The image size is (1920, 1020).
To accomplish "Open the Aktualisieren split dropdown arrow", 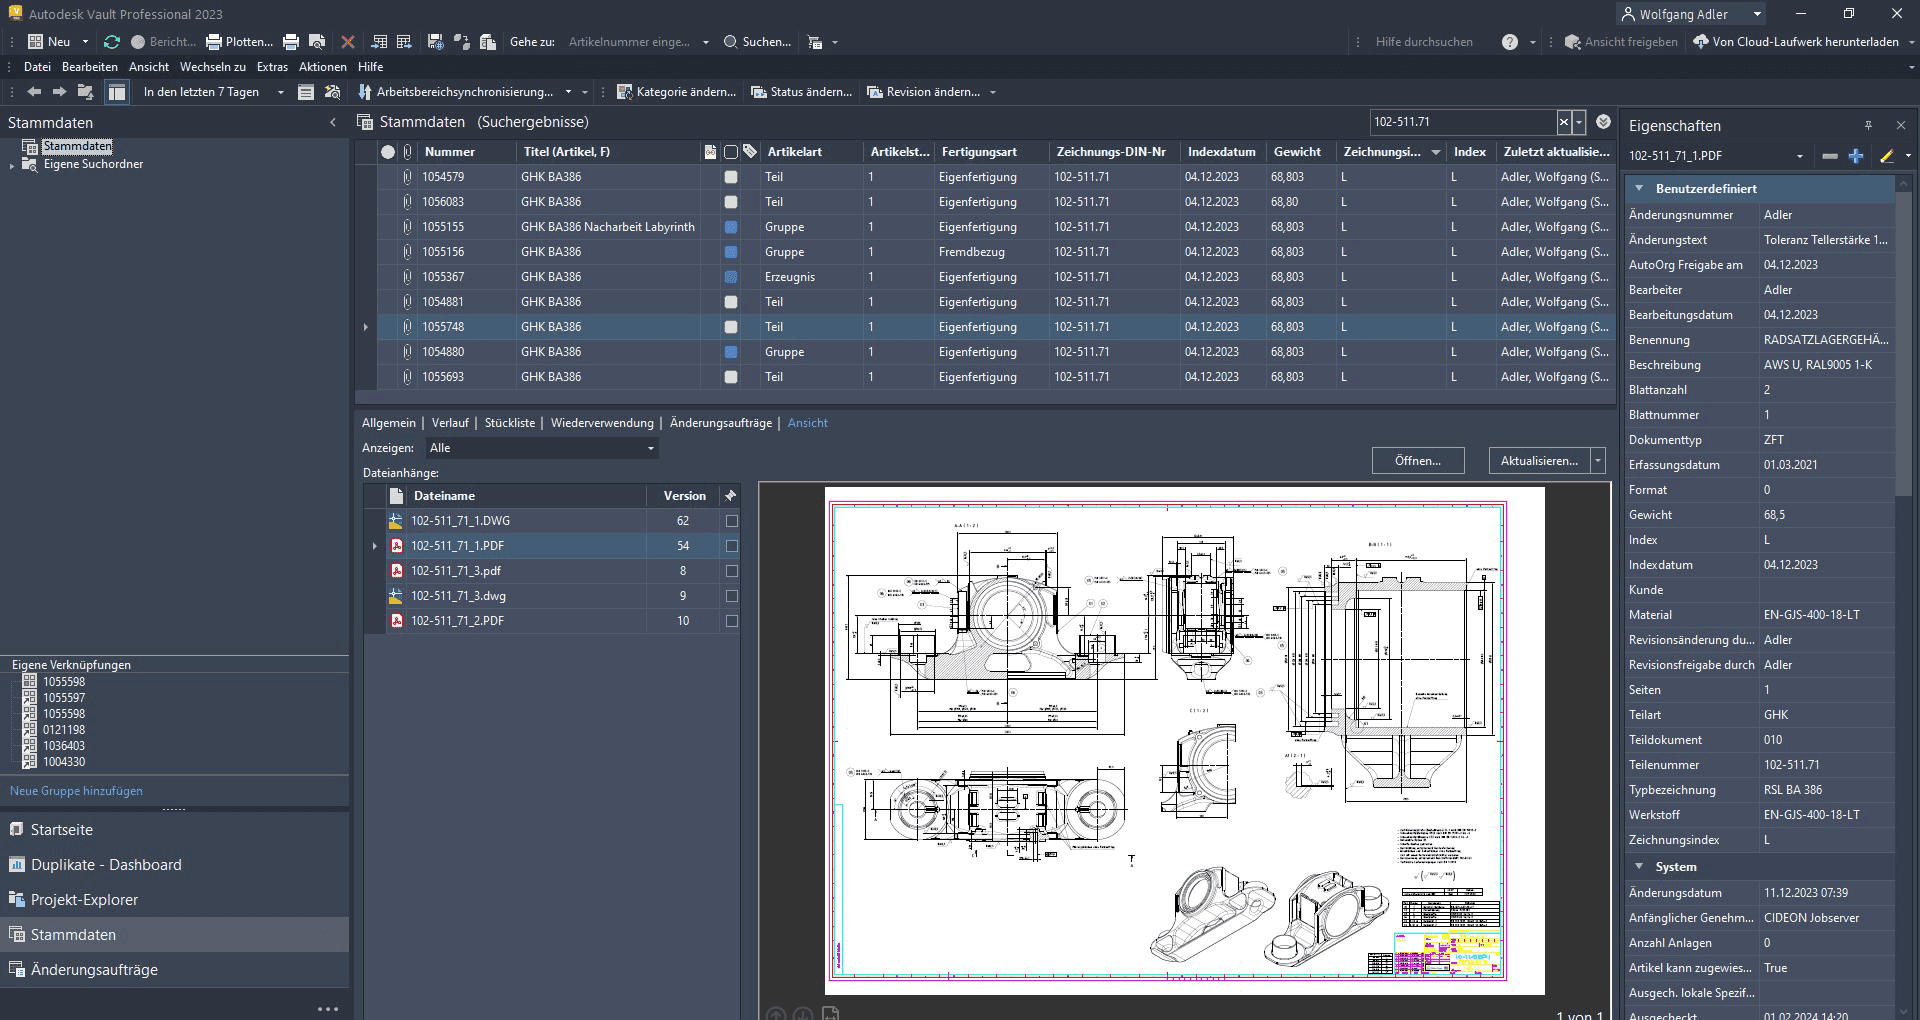I will (x=1598, y=461).
